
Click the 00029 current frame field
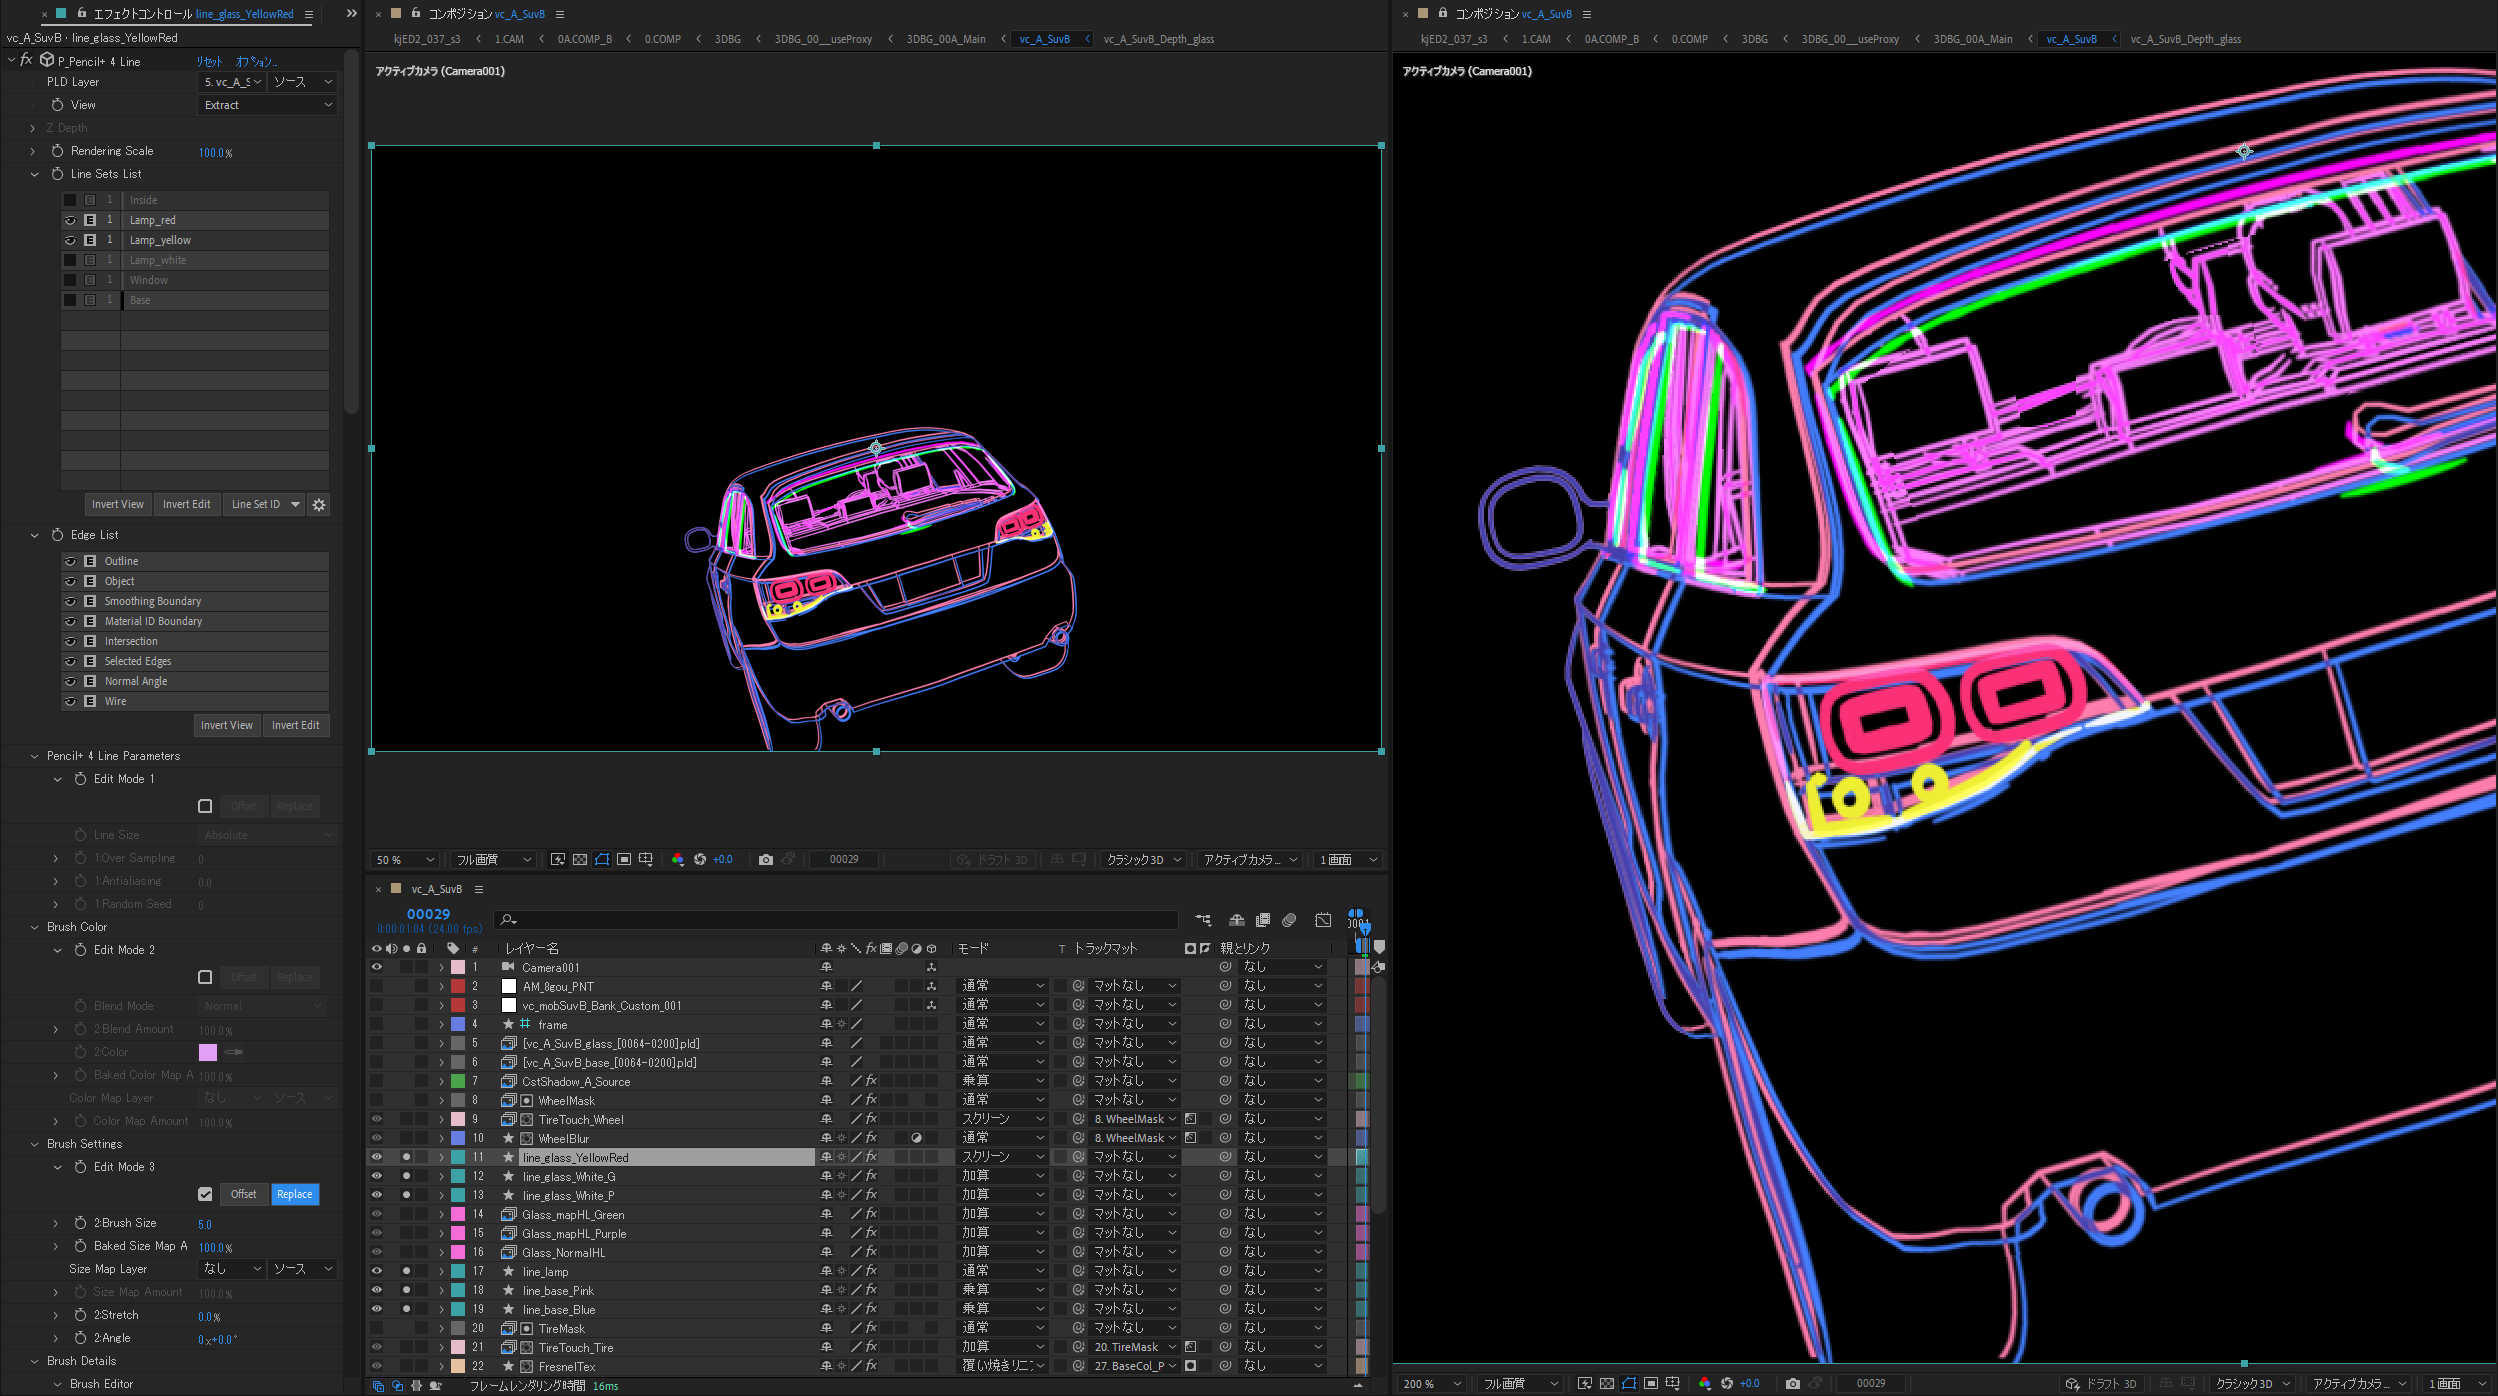click(428, 914)
